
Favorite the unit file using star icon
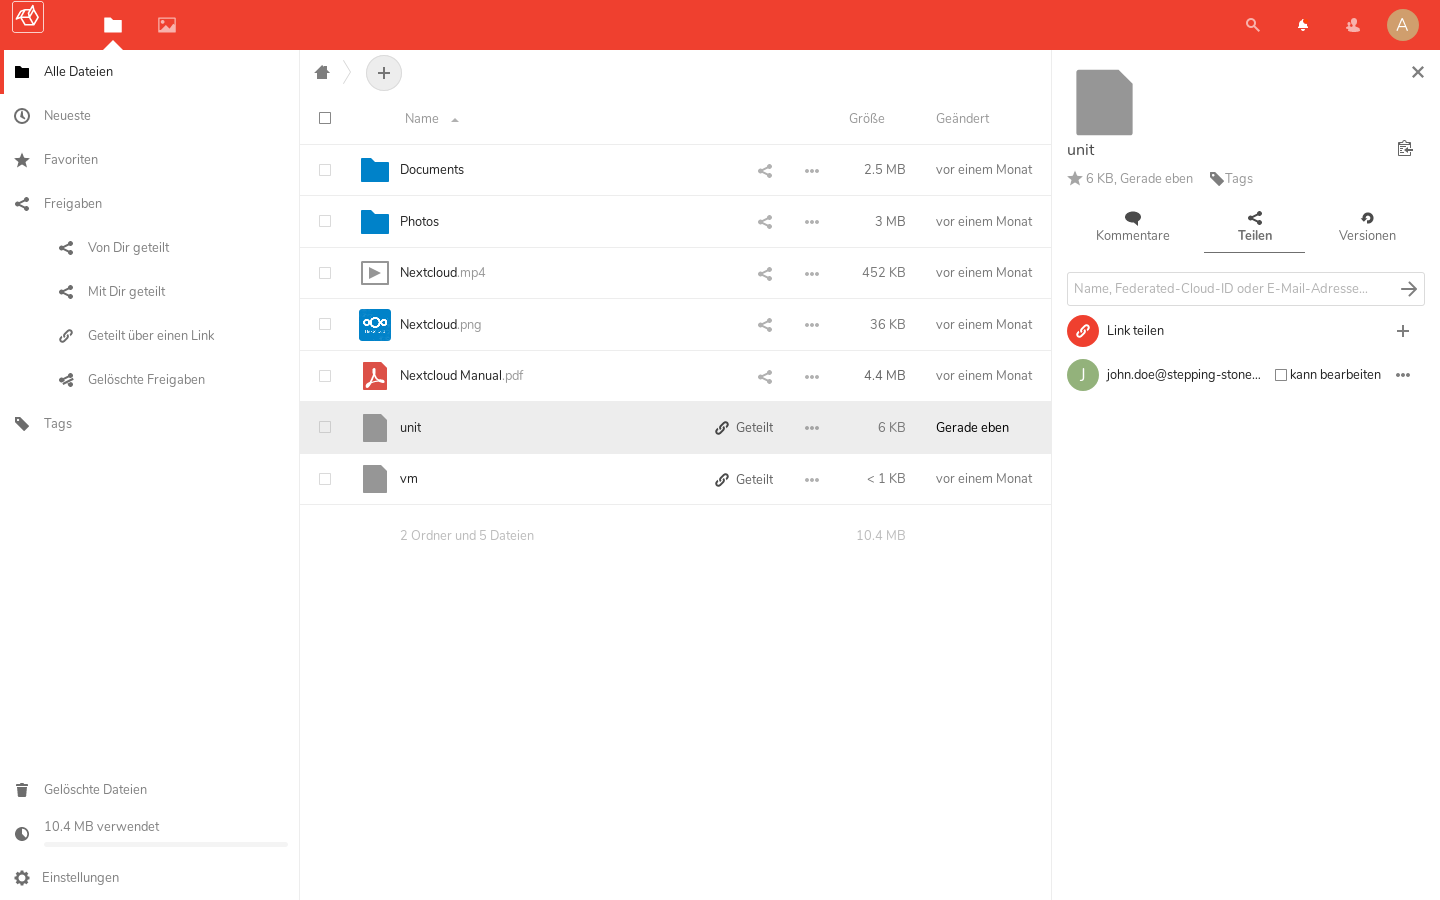pos(1075,179)
